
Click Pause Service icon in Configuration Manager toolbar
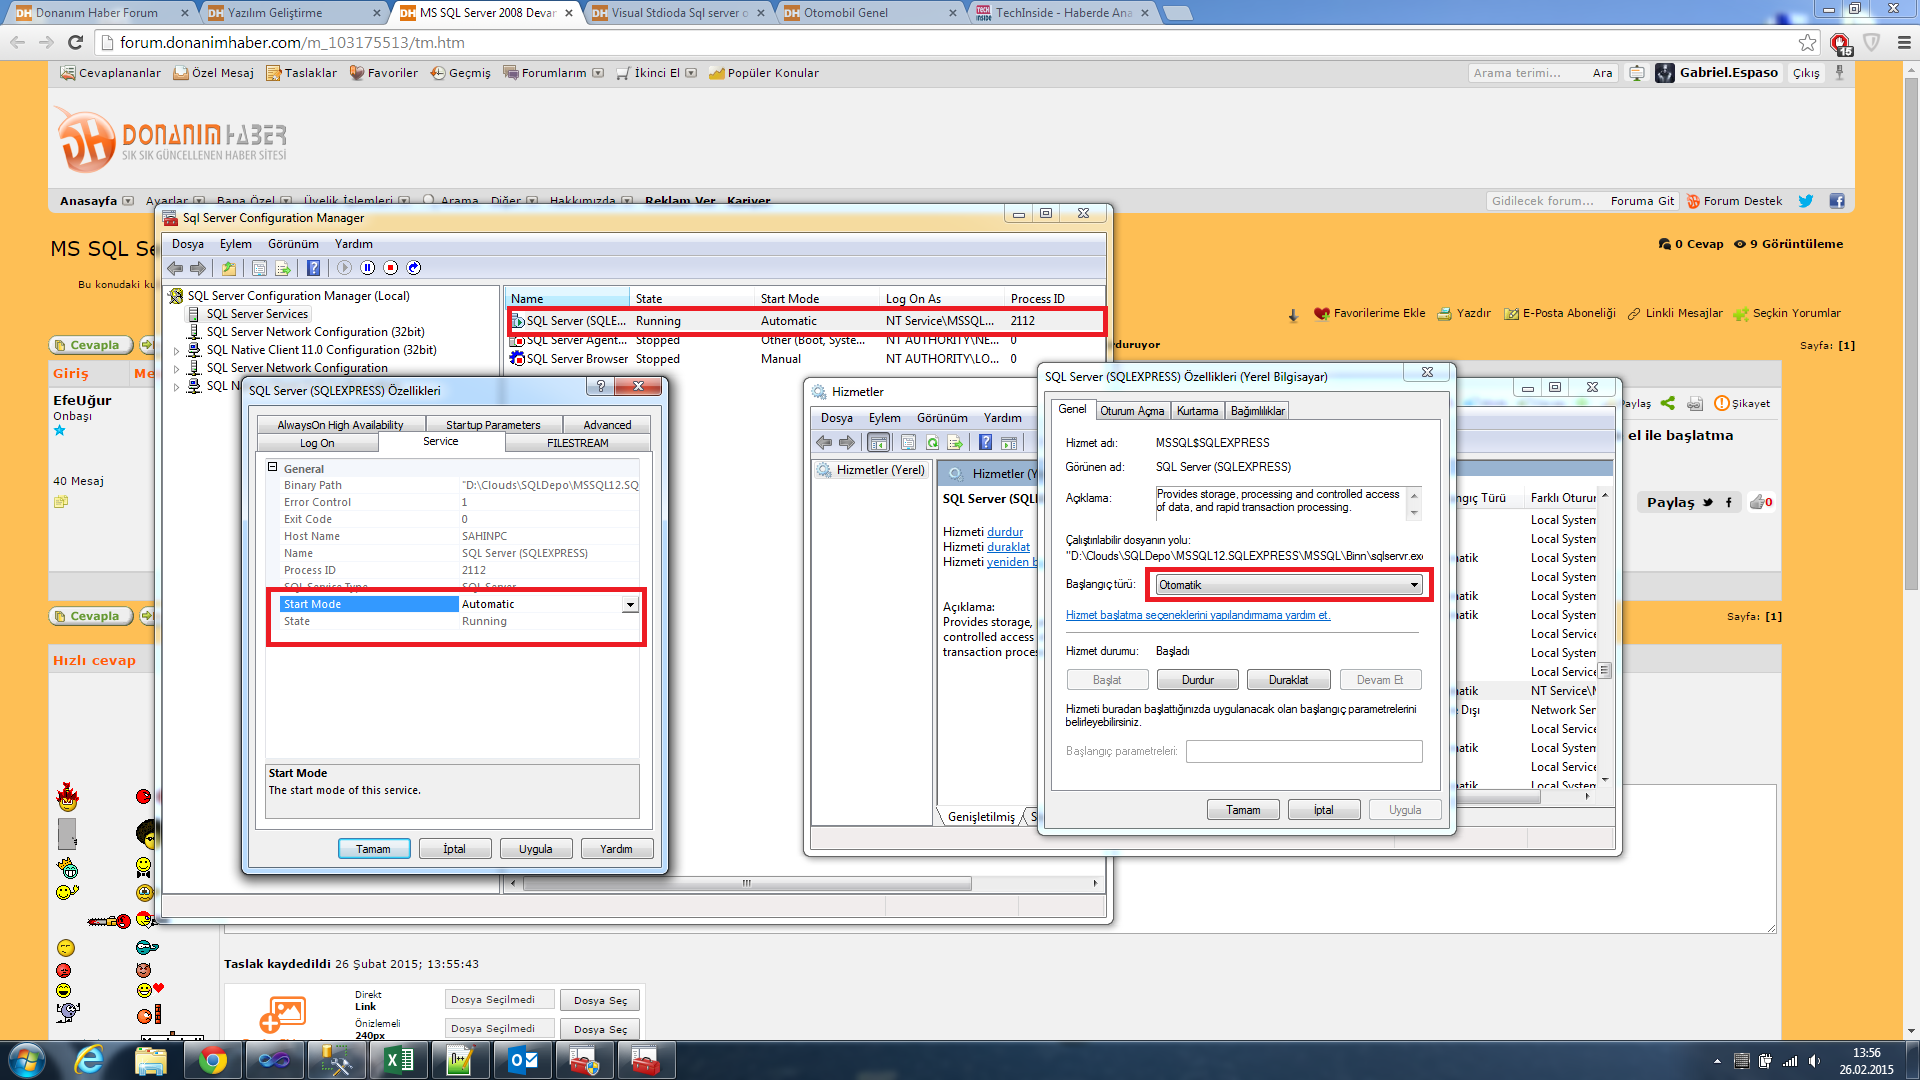click(x=367, y=268)
